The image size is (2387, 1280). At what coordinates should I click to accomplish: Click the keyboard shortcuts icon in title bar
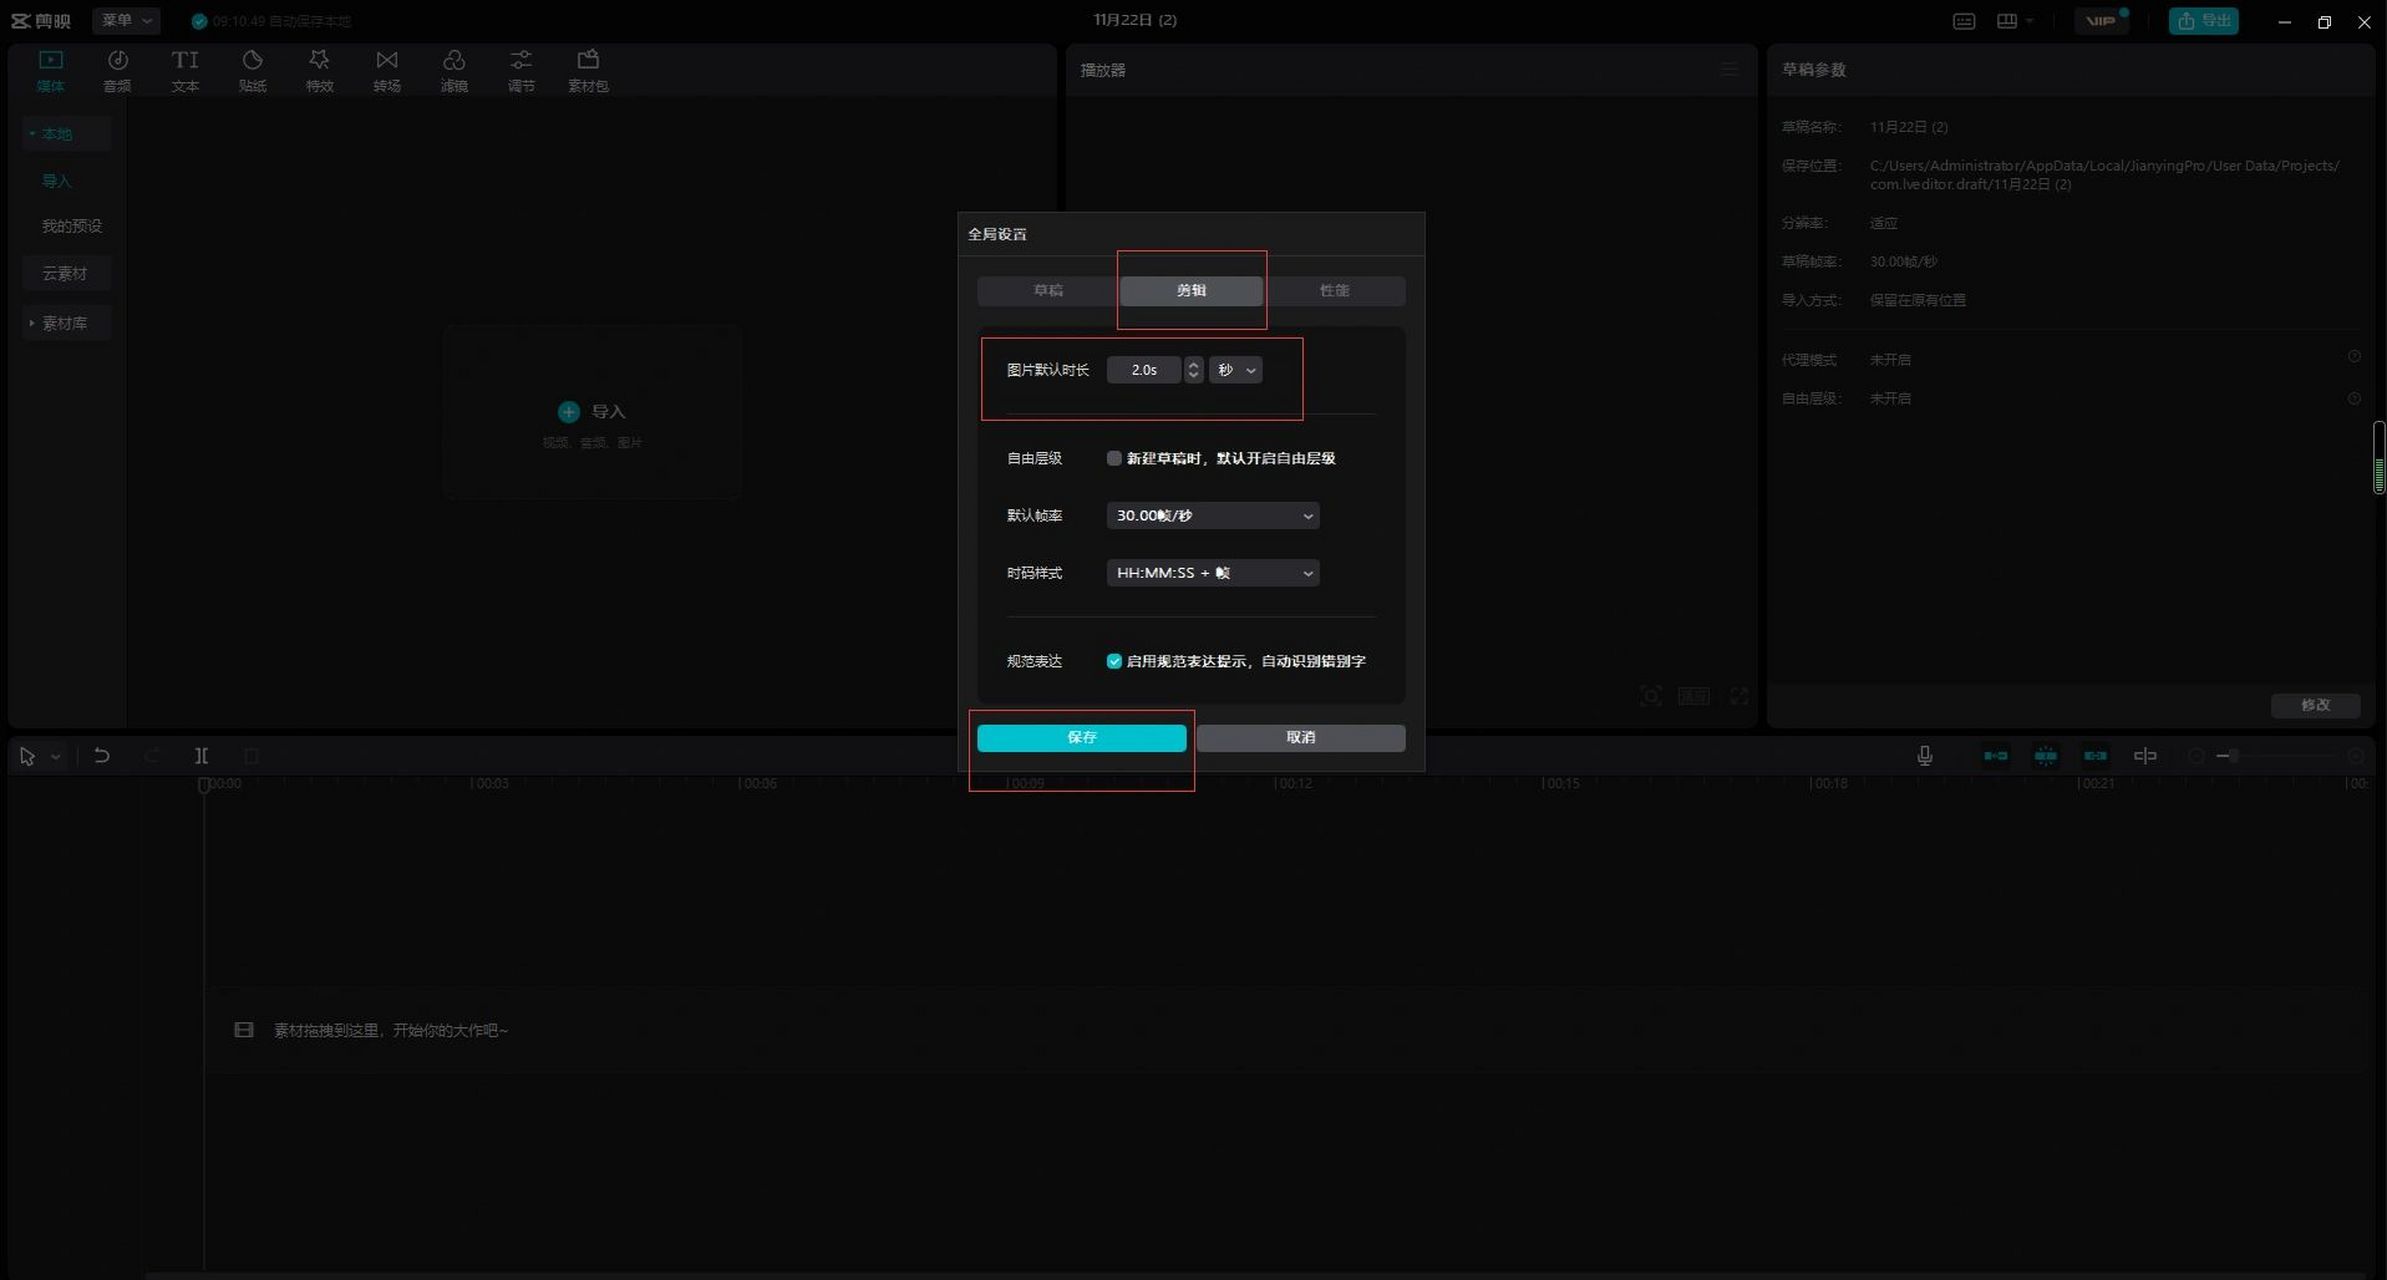pyautogui.click(x=1964, y=21)
